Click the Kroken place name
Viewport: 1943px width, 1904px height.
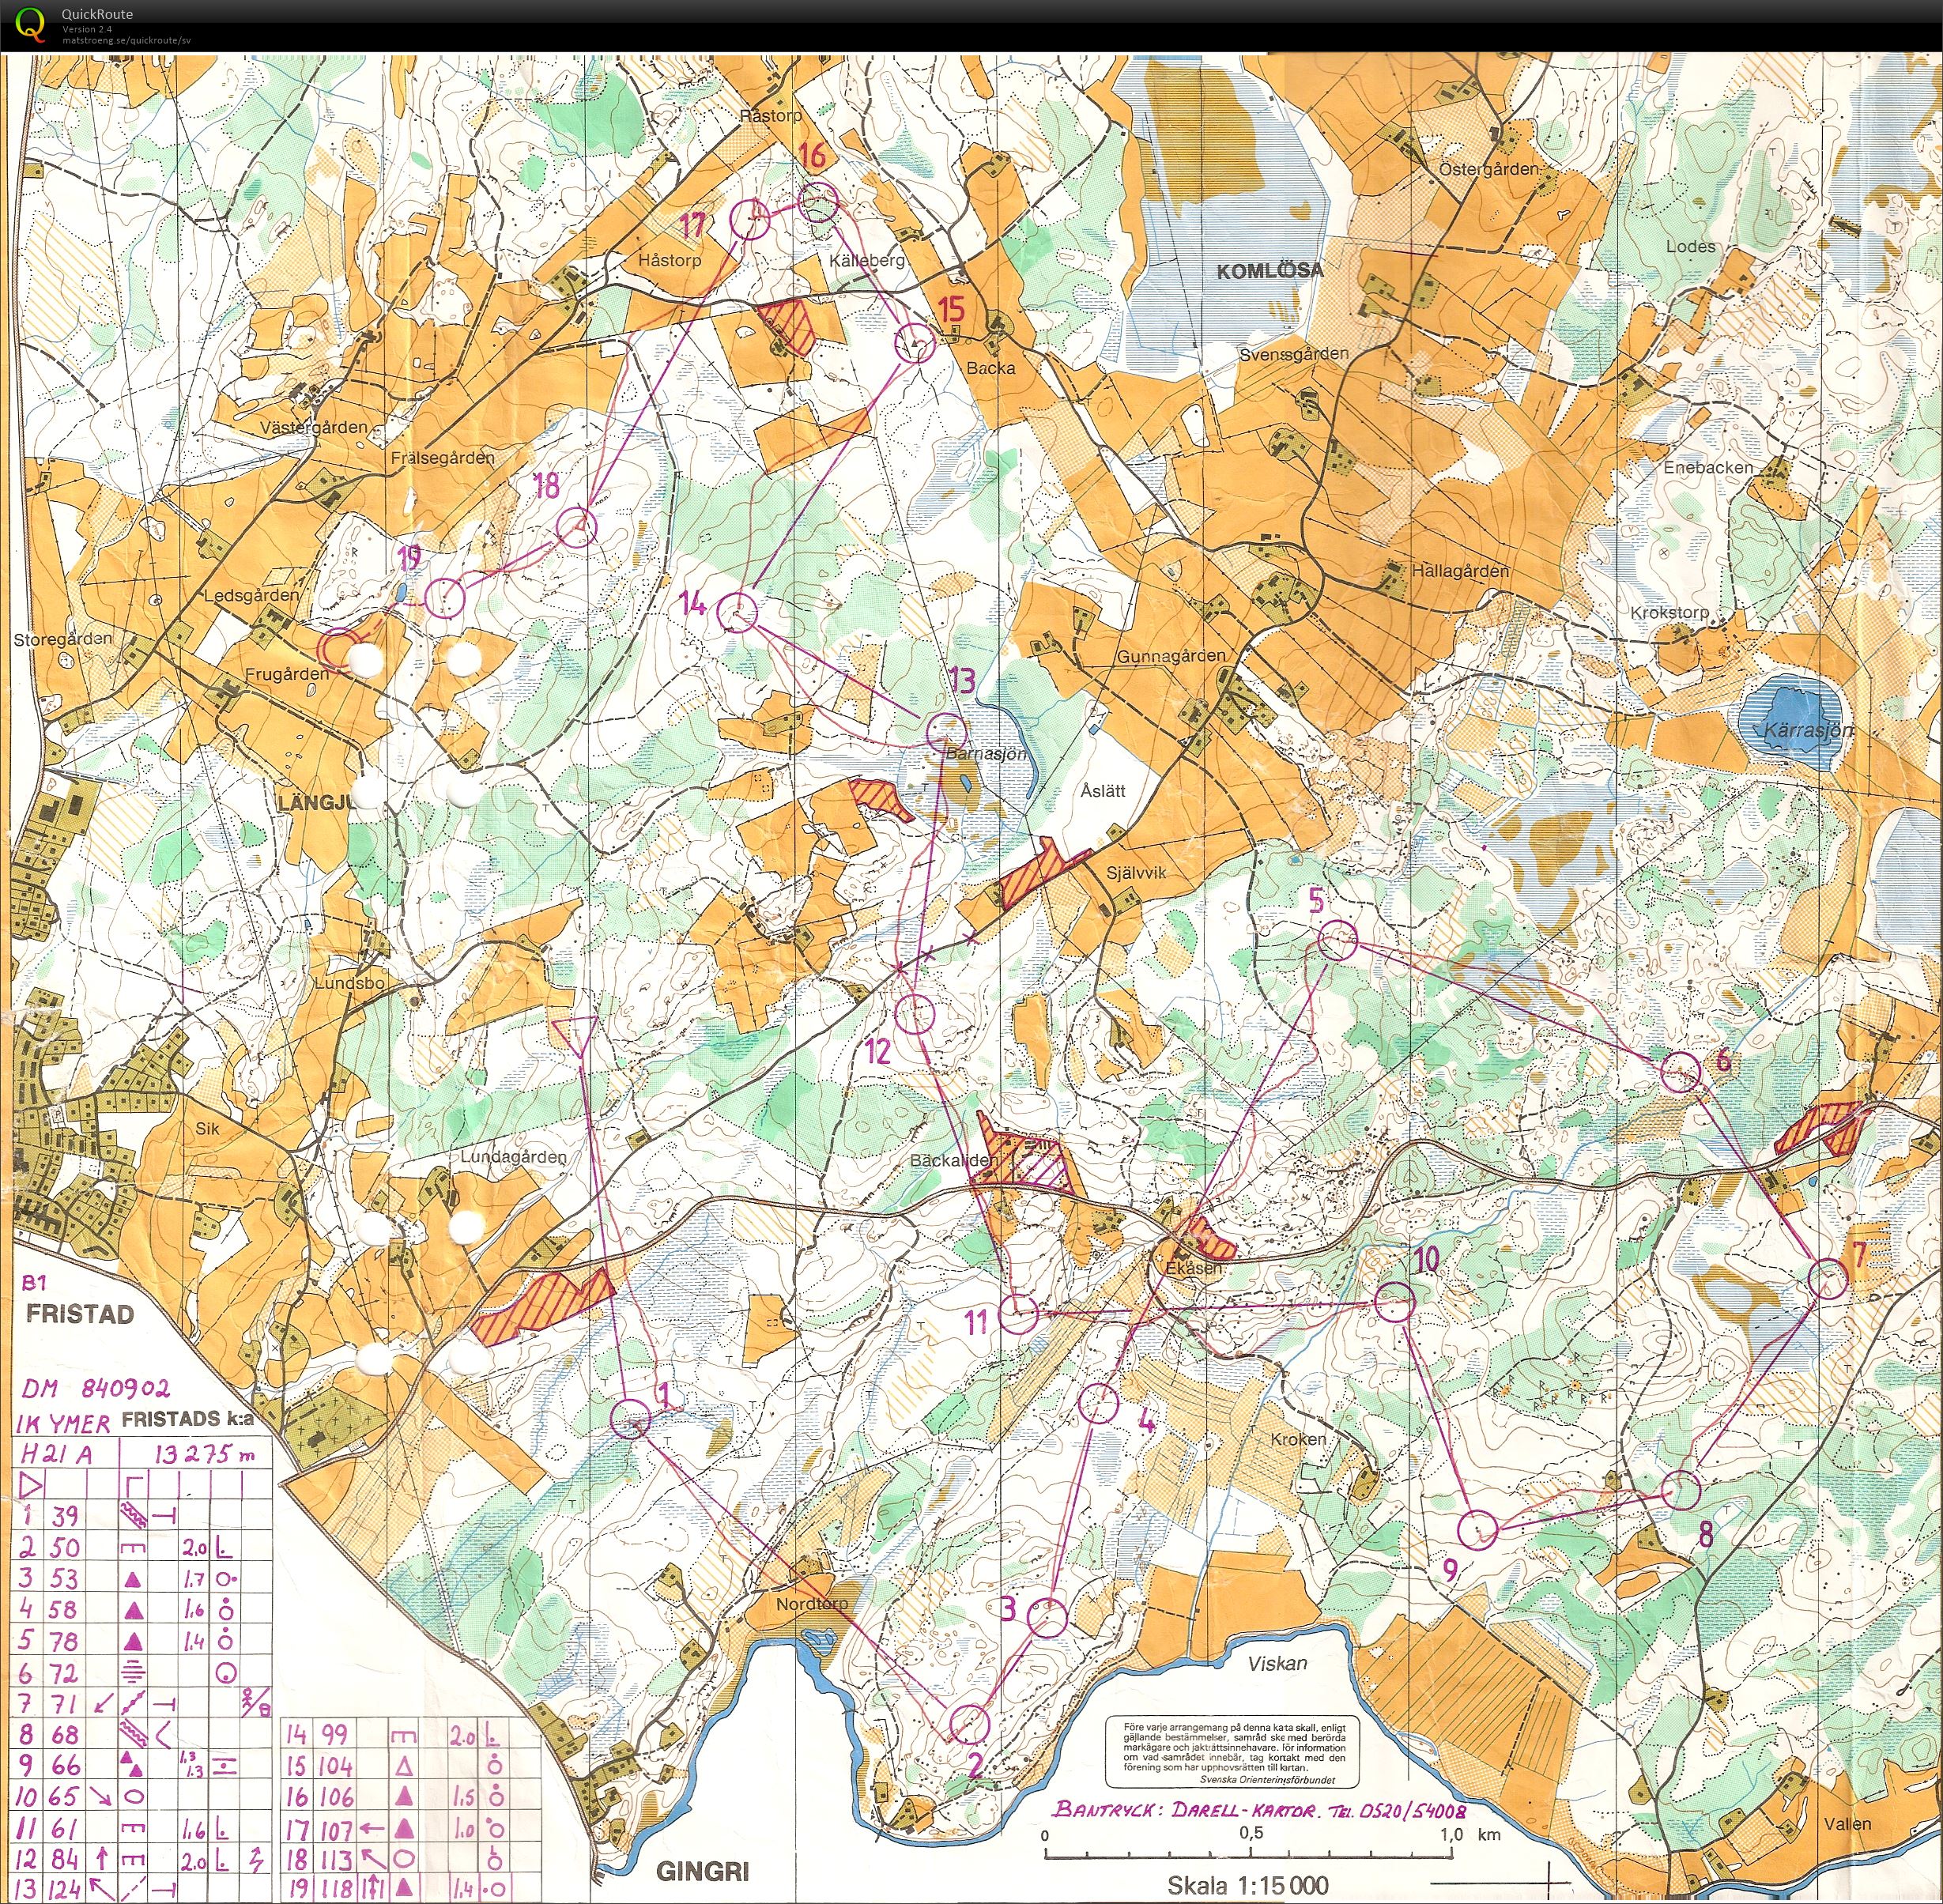point(1298,1439)
